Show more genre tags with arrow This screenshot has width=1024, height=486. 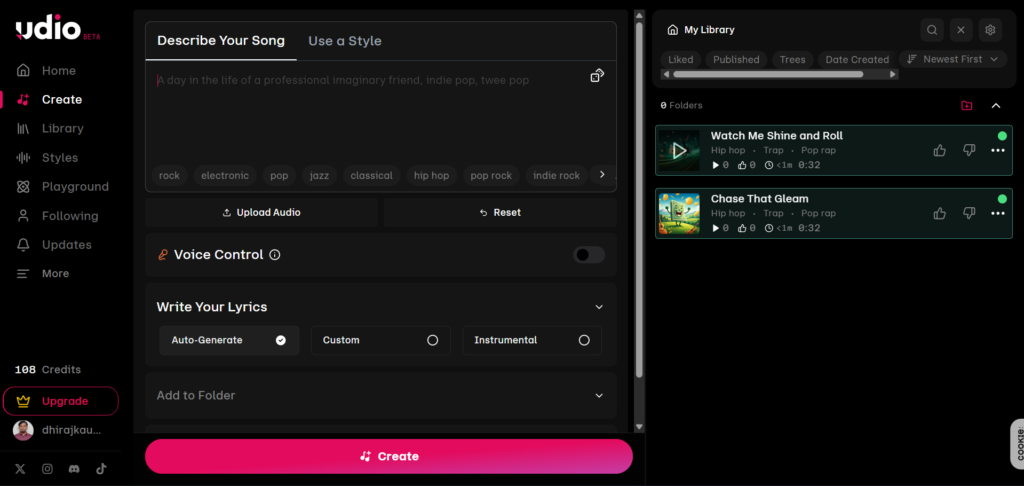click(602, 175)
